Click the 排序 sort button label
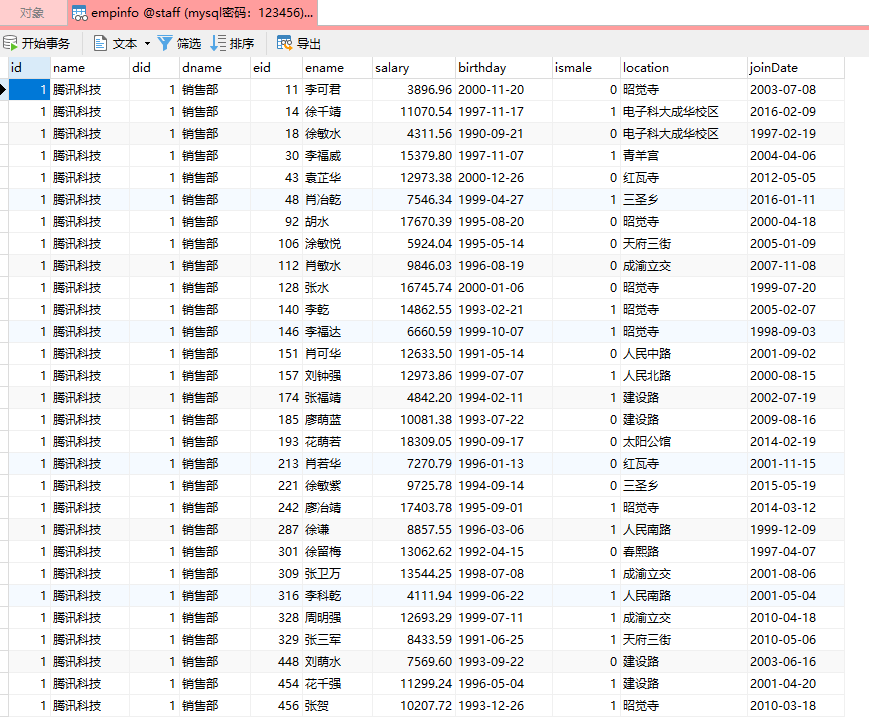The height and width of the screenshot is (723, 869). (x=242, y=44)
